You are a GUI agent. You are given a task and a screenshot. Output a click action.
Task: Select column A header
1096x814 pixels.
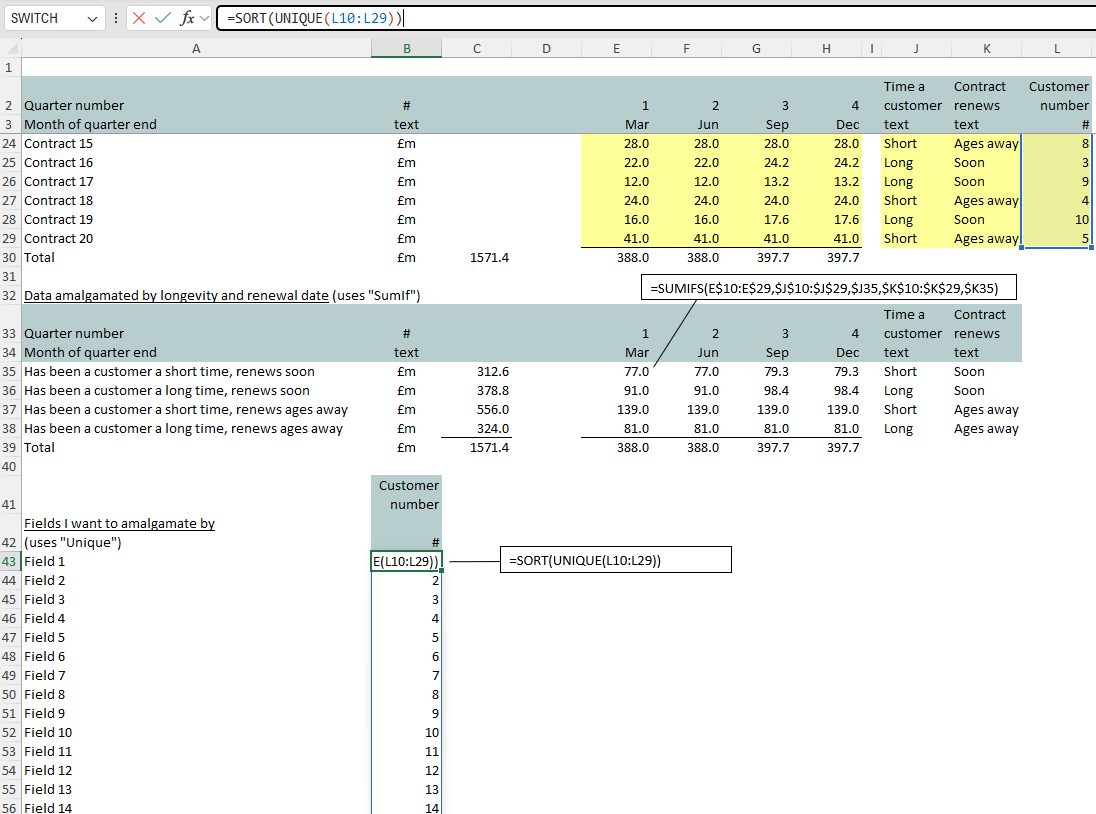[x=195, y=49]
